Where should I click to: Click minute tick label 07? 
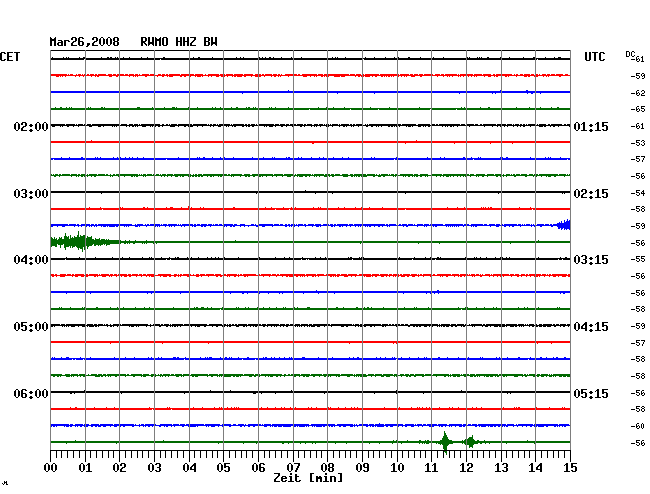tap(293, 467)
